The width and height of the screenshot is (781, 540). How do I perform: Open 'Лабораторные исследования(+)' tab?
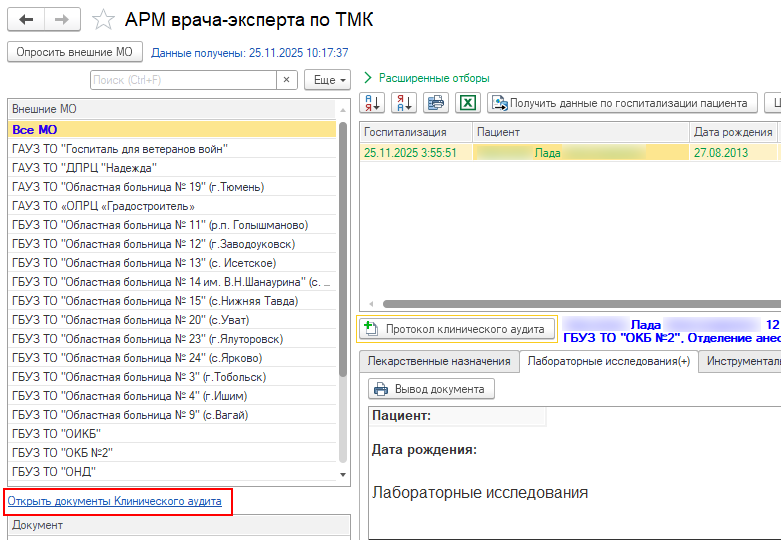[x=608, y=361]
